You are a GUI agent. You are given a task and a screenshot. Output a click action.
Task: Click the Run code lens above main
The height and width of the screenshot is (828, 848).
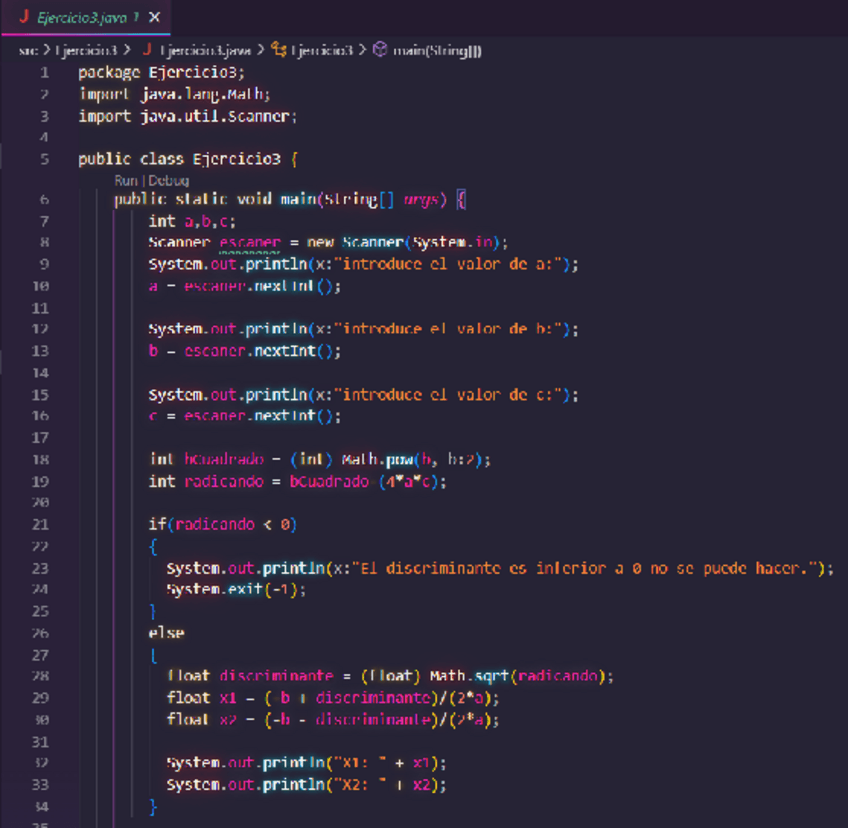tap(125, 181)
